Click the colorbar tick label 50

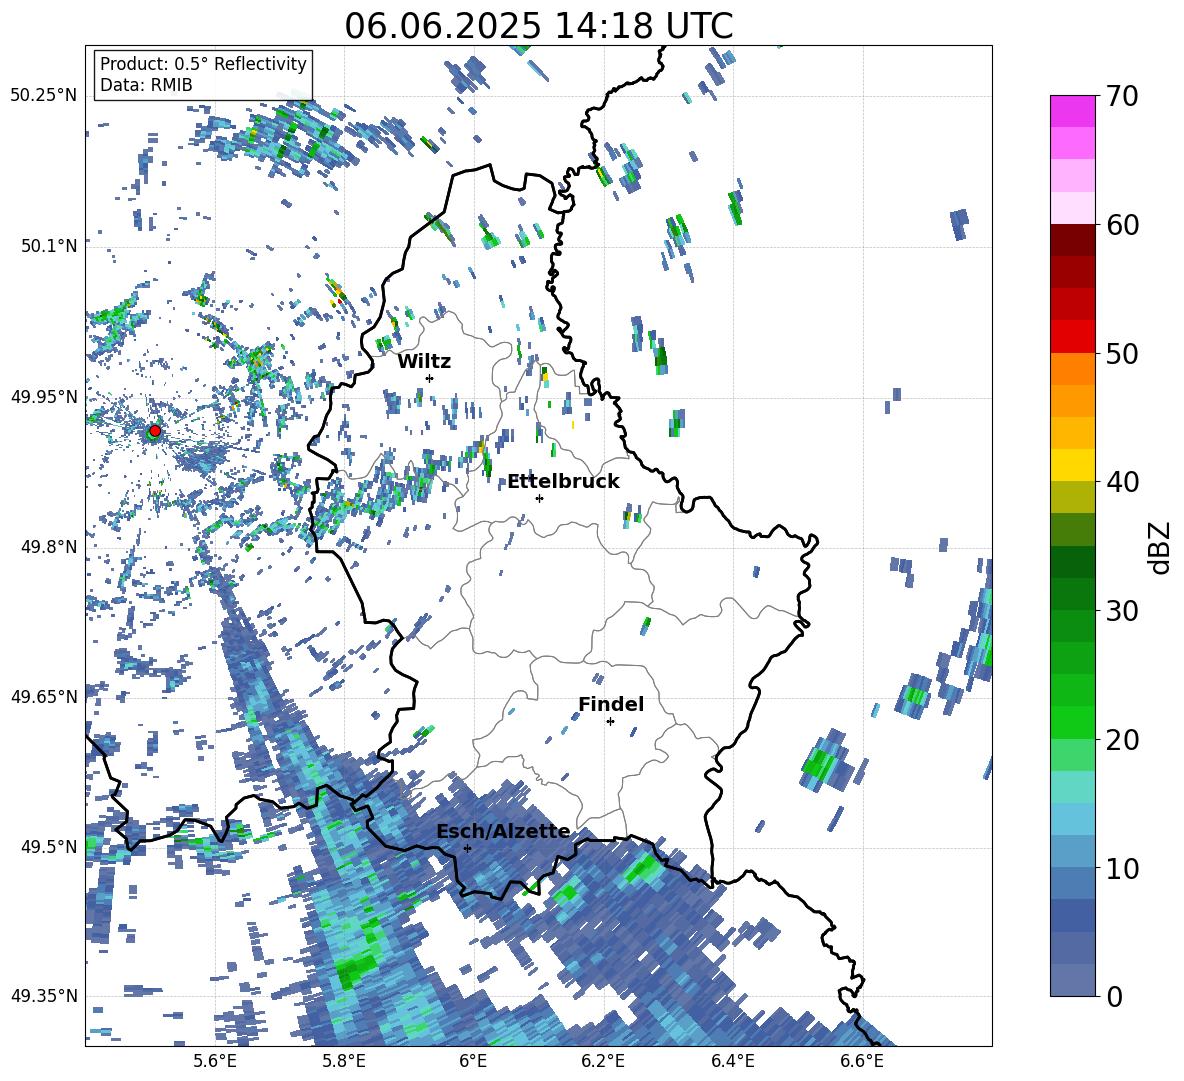[1122, 354]
